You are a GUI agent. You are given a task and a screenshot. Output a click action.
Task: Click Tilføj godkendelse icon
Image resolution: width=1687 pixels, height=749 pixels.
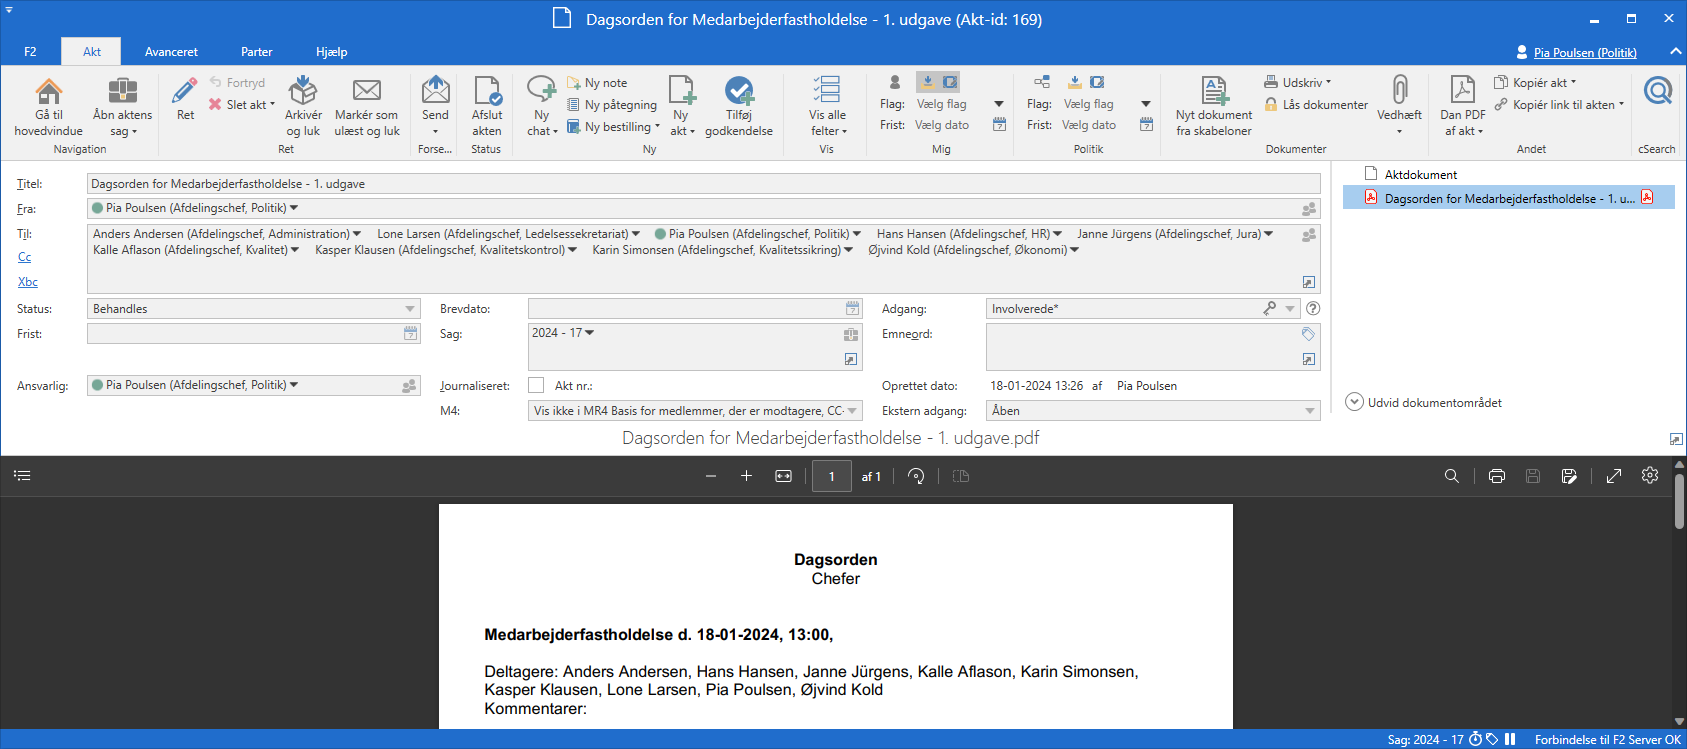click(x=739, y=92)
